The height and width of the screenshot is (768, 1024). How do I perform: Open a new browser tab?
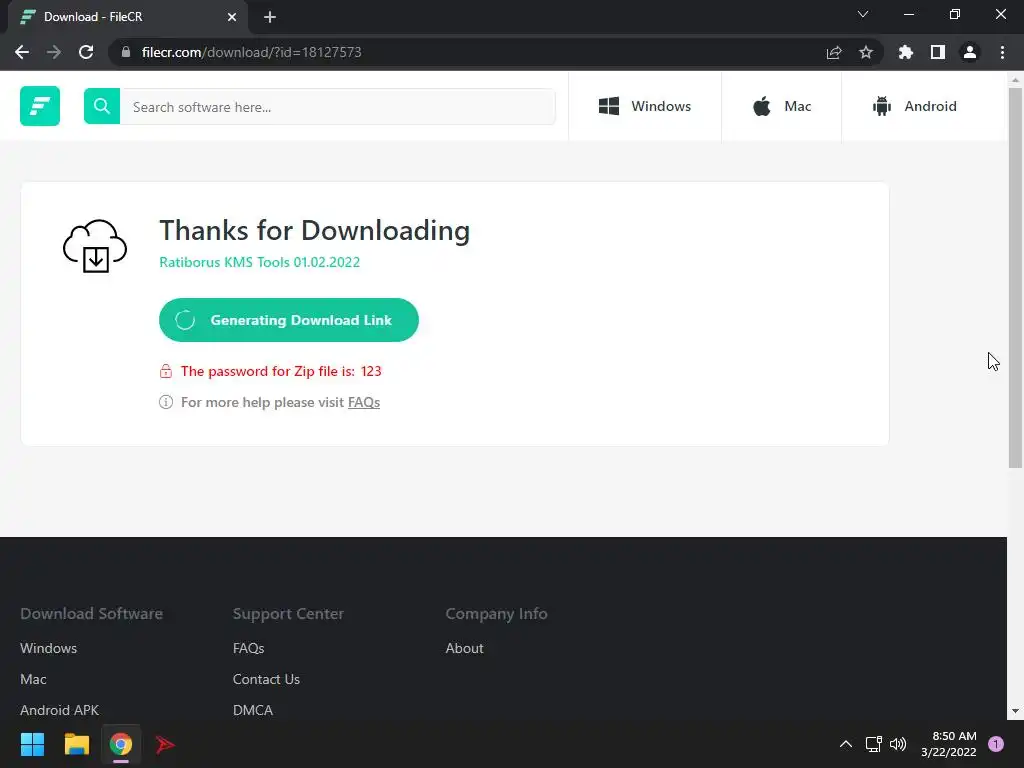pyautogui.click(x=270, y=17)
